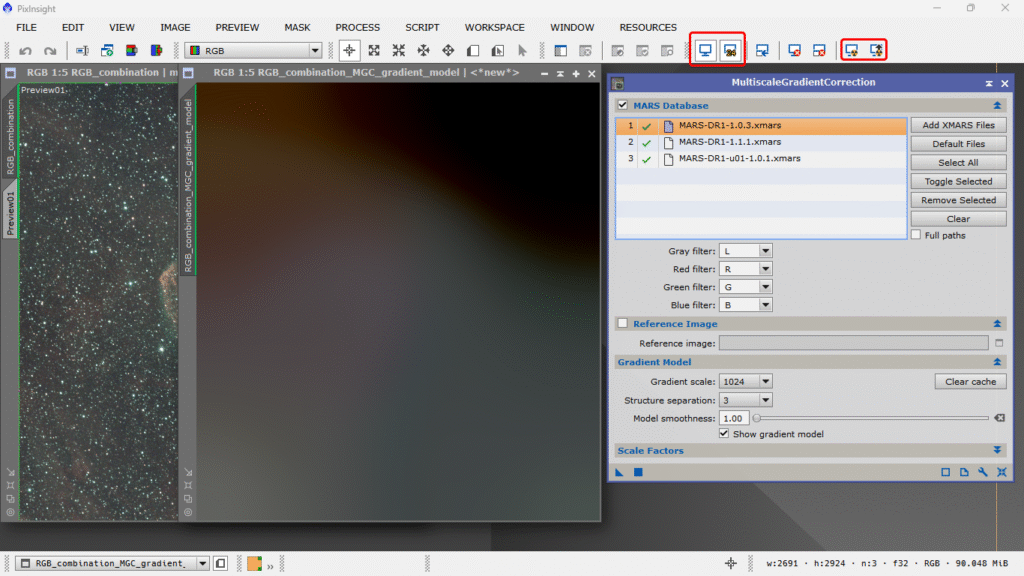Click the blue square Apply Global icon

(x=638, y=472)
